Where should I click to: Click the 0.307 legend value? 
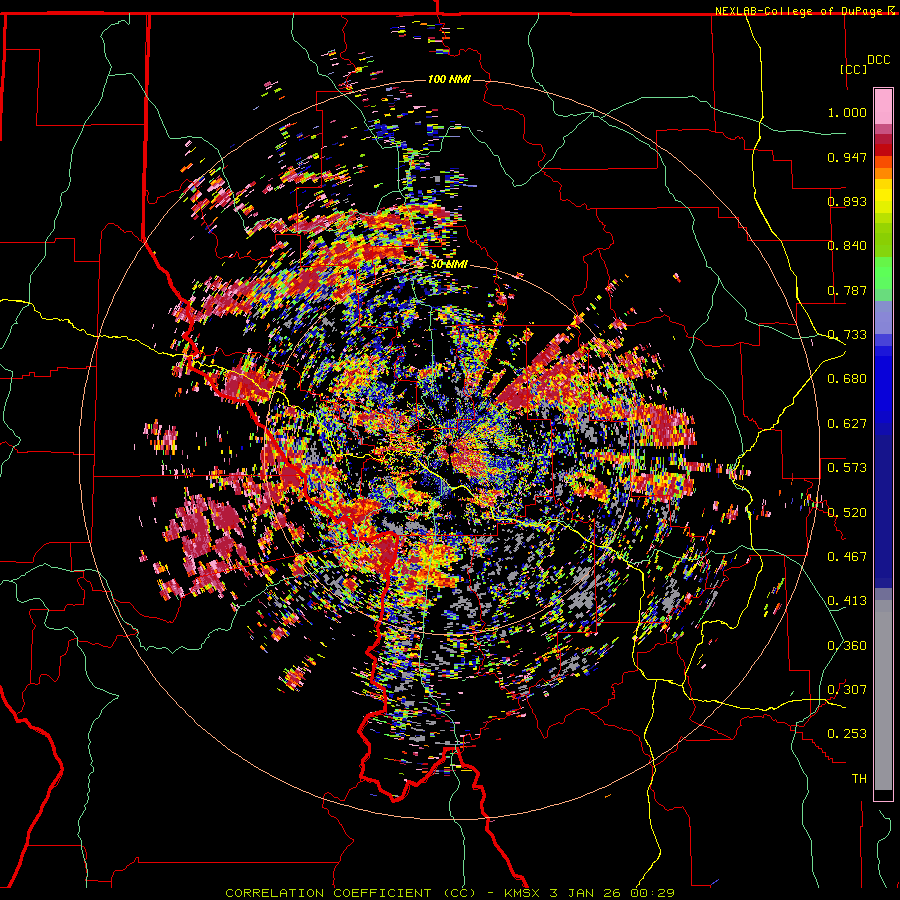coord(847,690)
